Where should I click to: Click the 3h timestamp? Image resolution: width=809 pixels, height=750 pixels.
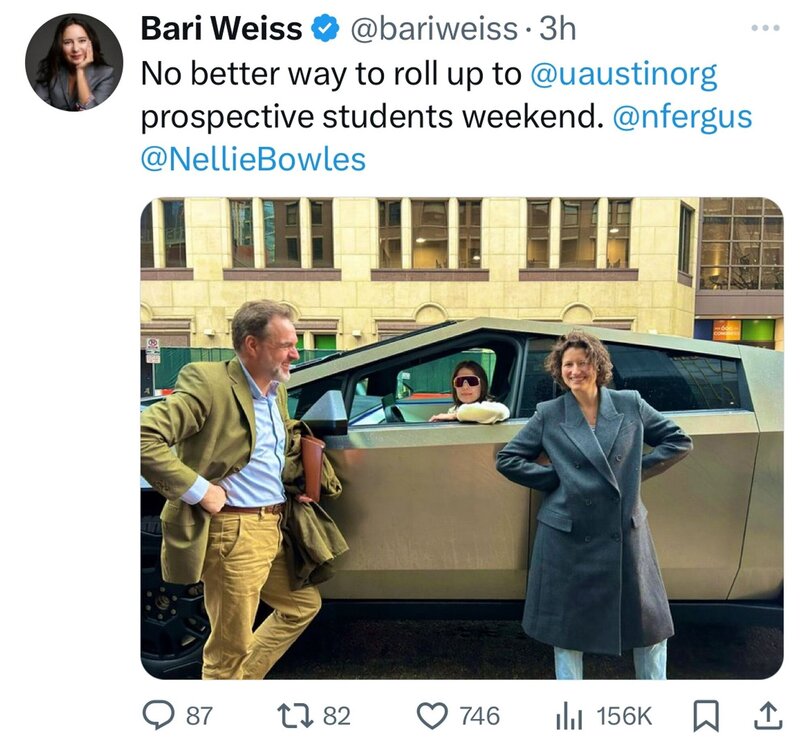tap(557, 29)
